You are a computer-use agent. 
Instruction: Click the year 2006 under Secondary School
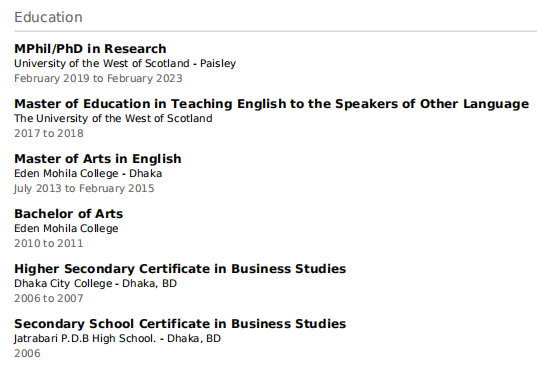(27, 353)
